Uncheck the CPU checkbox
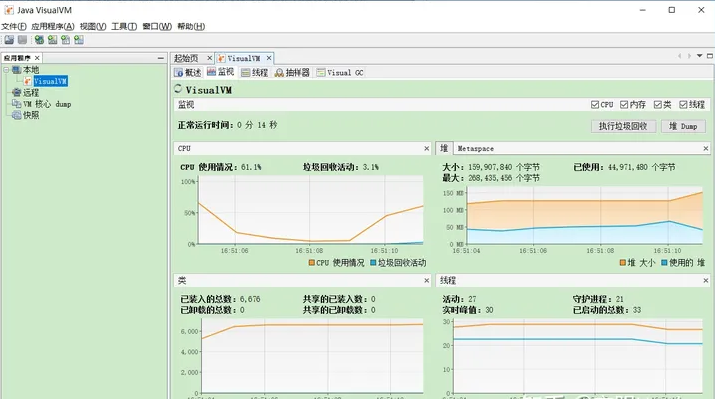715x399 pixels. click(x=595, y=105)
